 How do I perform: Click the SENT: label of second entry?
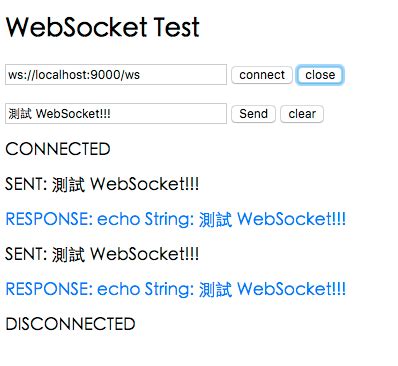click(x=26, y=254)
